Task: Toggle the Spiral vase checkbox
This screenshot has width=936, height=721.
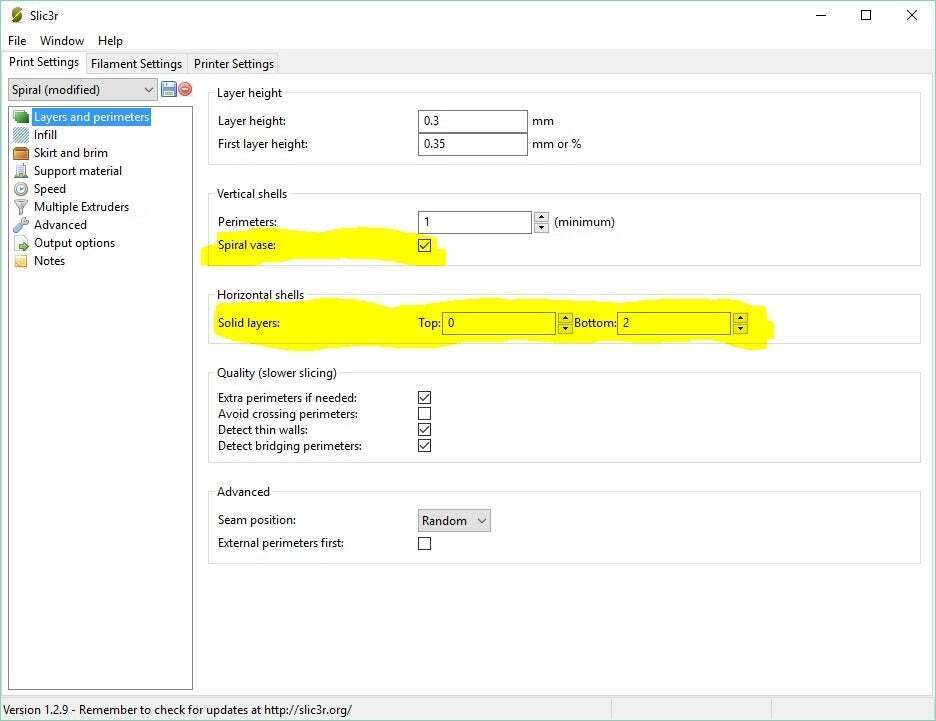Action: click(424, 245)
